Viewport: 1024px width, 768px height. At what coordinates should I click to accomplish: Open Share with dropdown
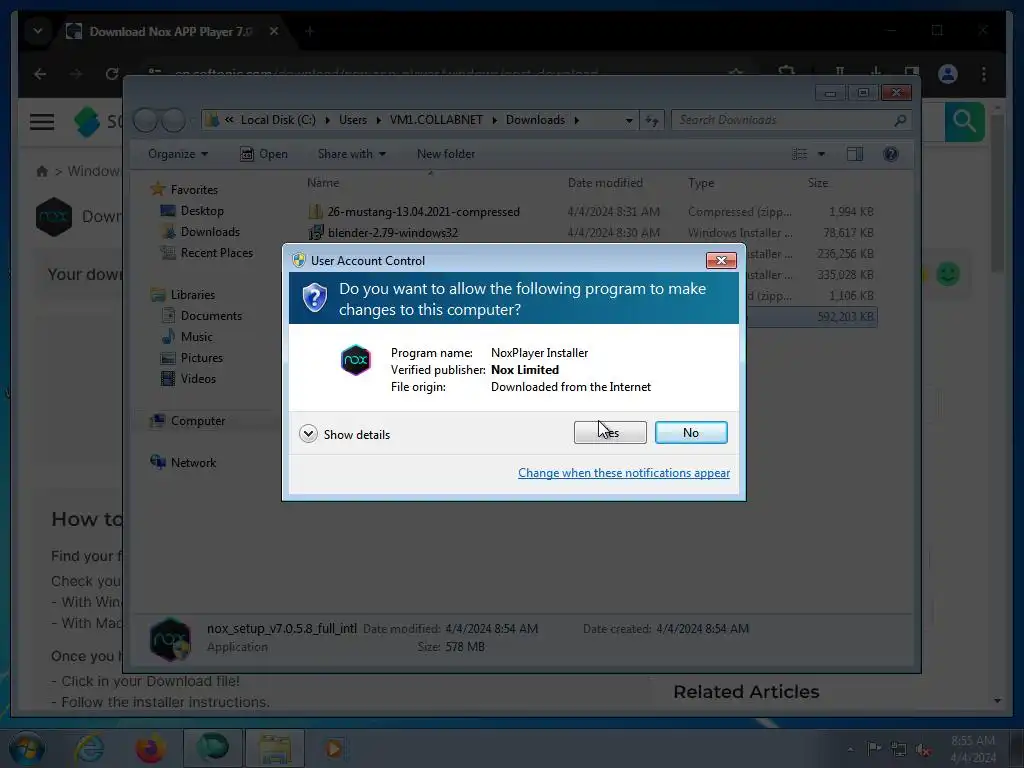(x=351, y=154)
